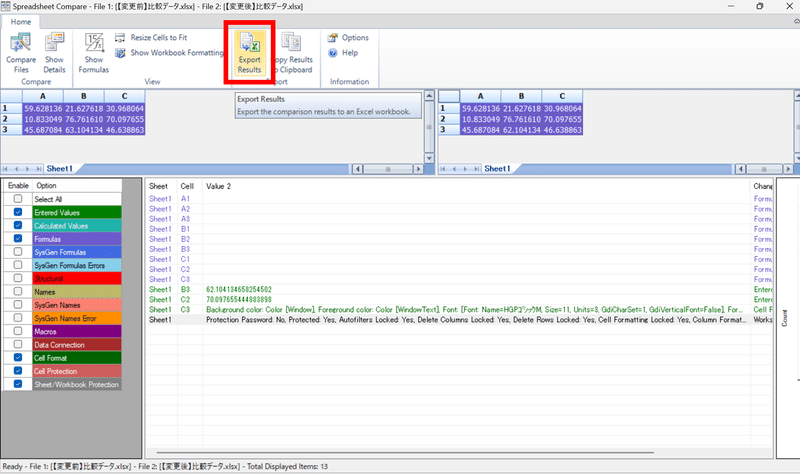Image resolution: width=800 pixels, height=474 pixels.
Task: Enable the SysGen Formulas checkbox
Action: tap(18, 252)
